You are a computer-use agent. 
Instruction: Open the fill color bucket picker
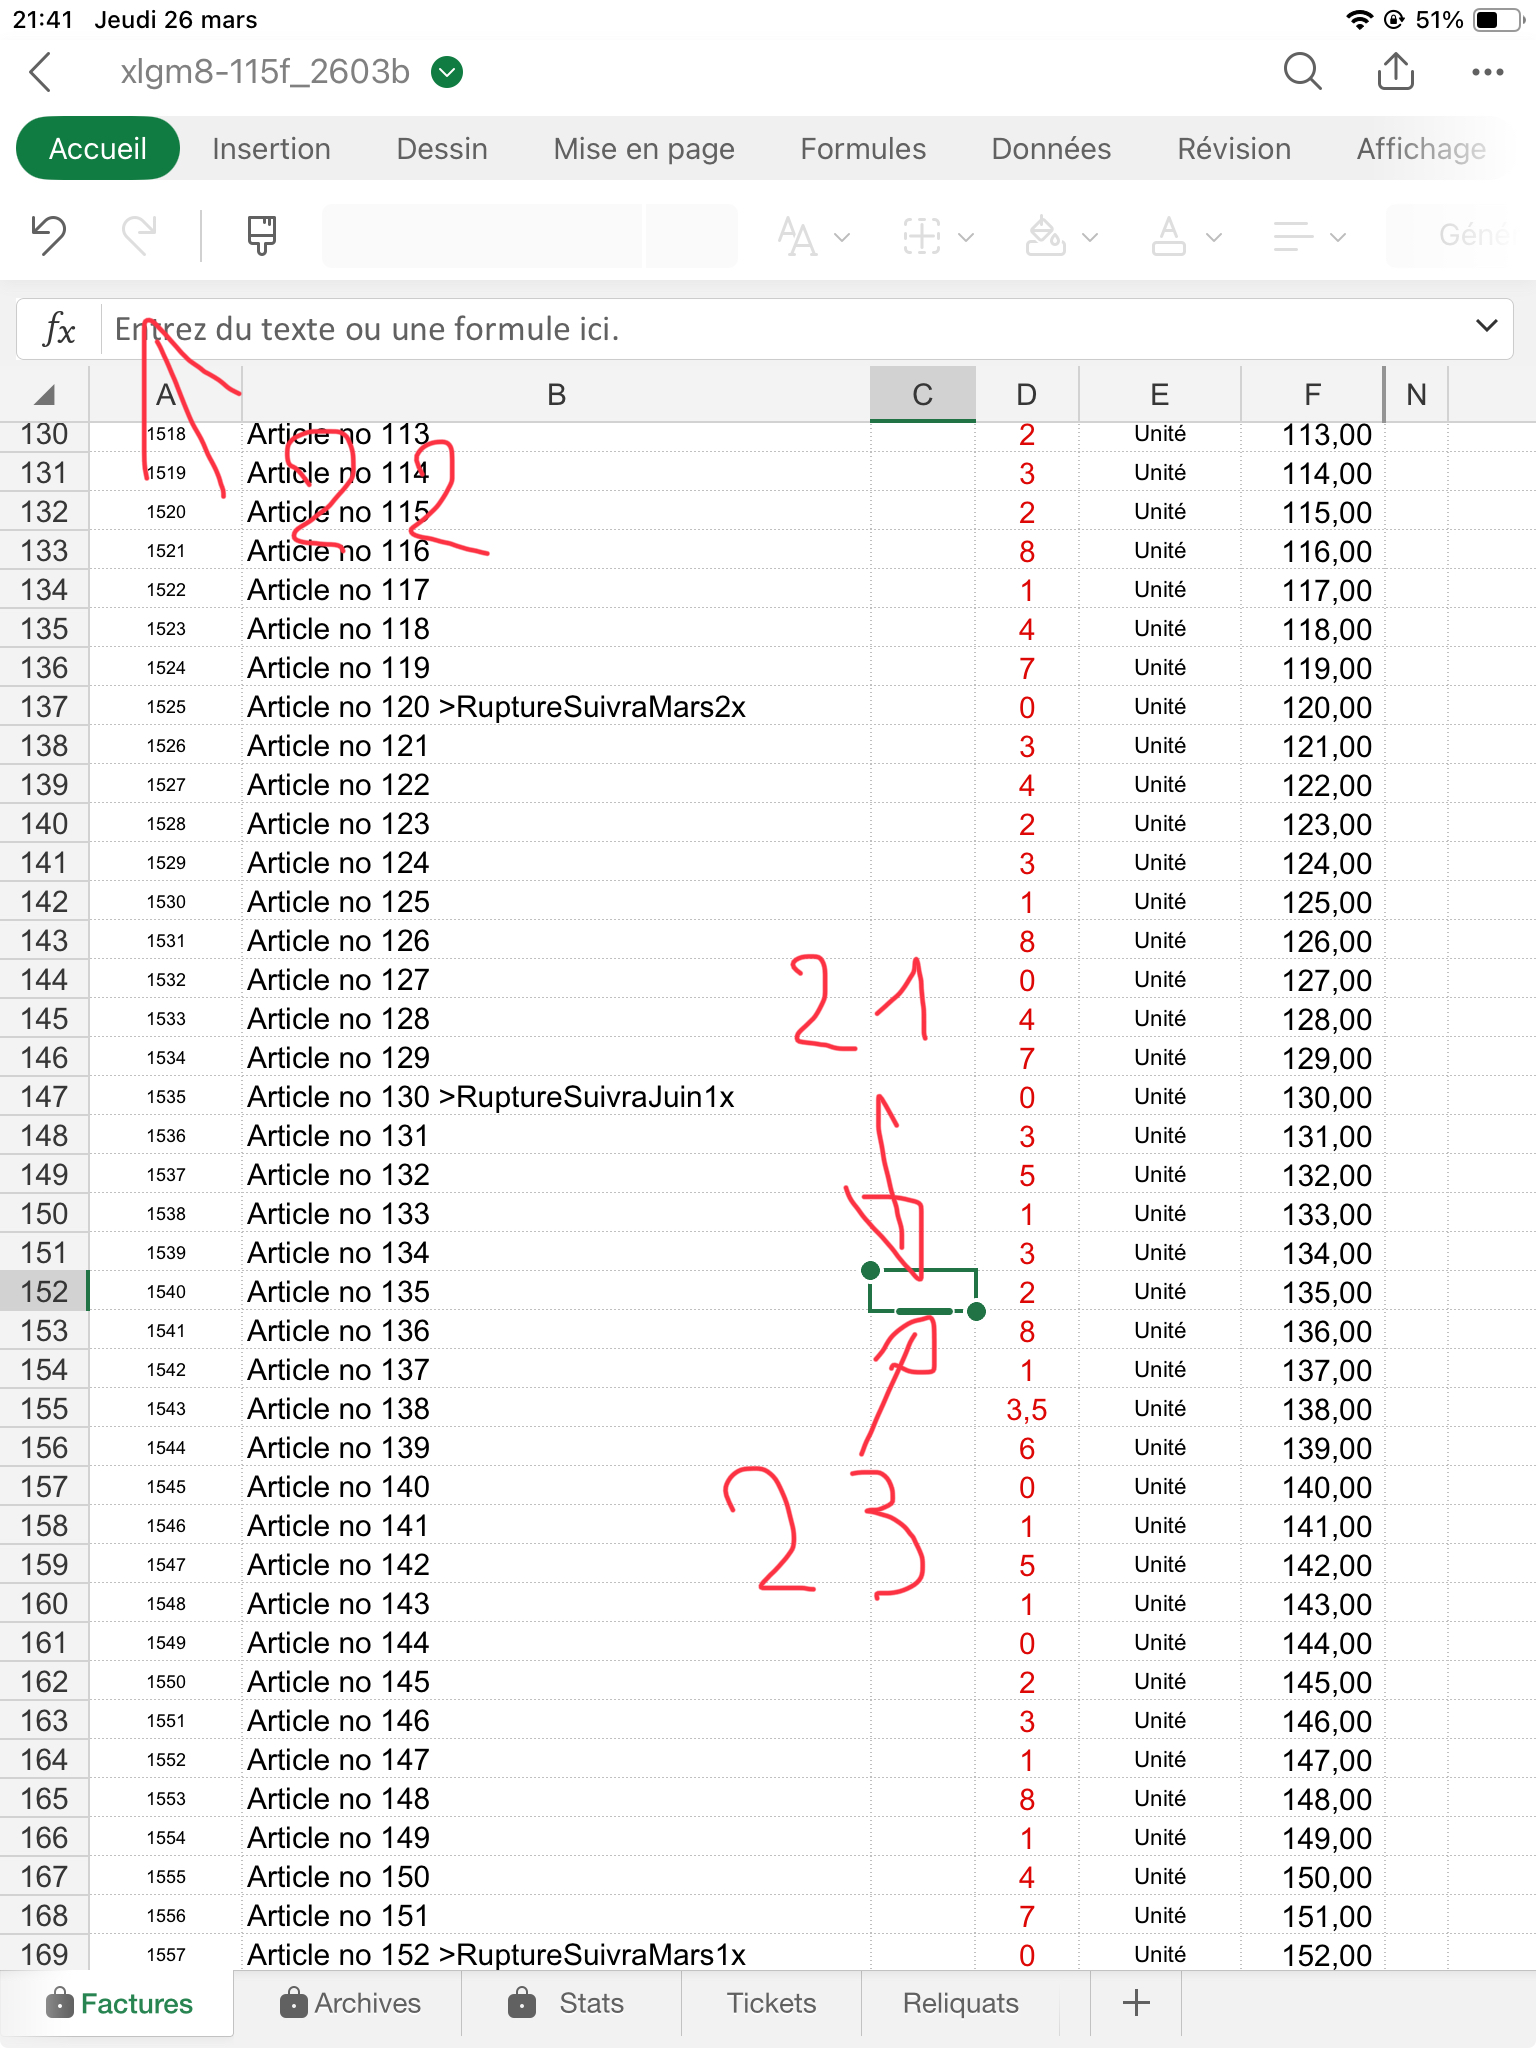click(1060, 237)
